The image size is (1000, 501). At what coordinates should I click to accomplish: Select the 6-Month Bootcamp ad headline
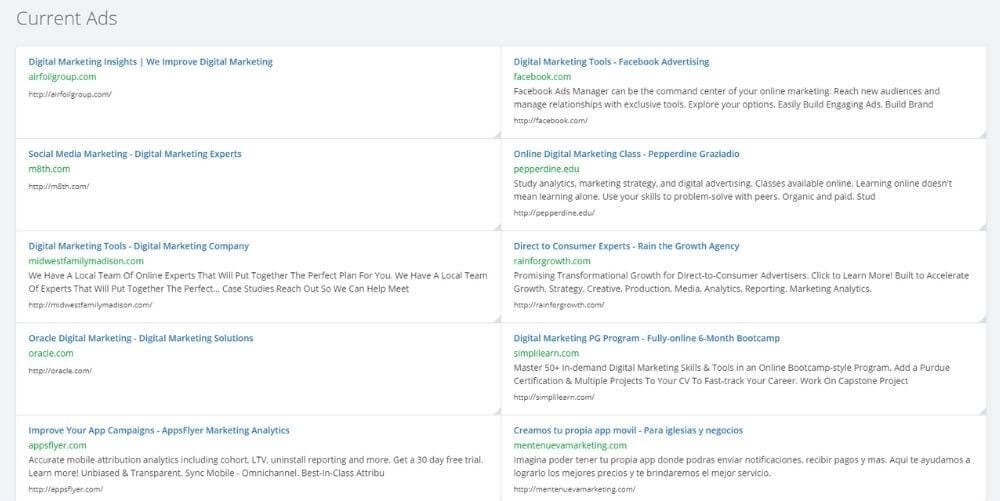[x=646, y=338]
